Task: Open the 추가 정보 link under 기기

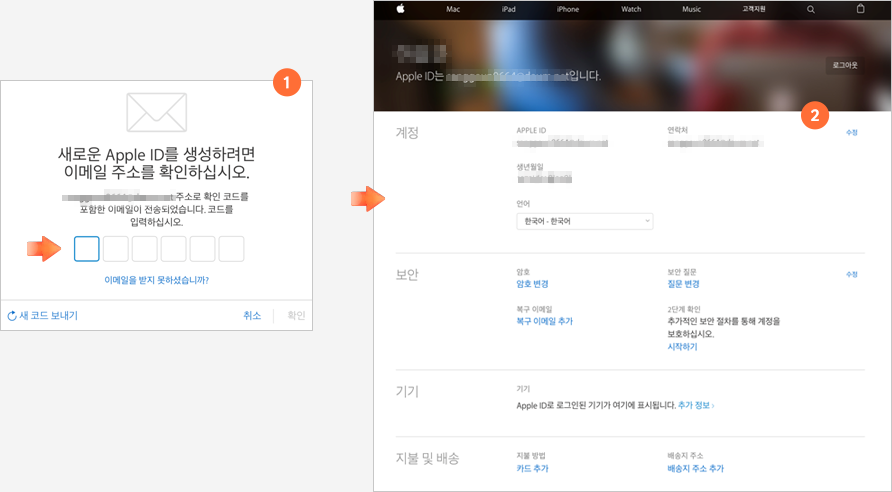Action: 696,405
